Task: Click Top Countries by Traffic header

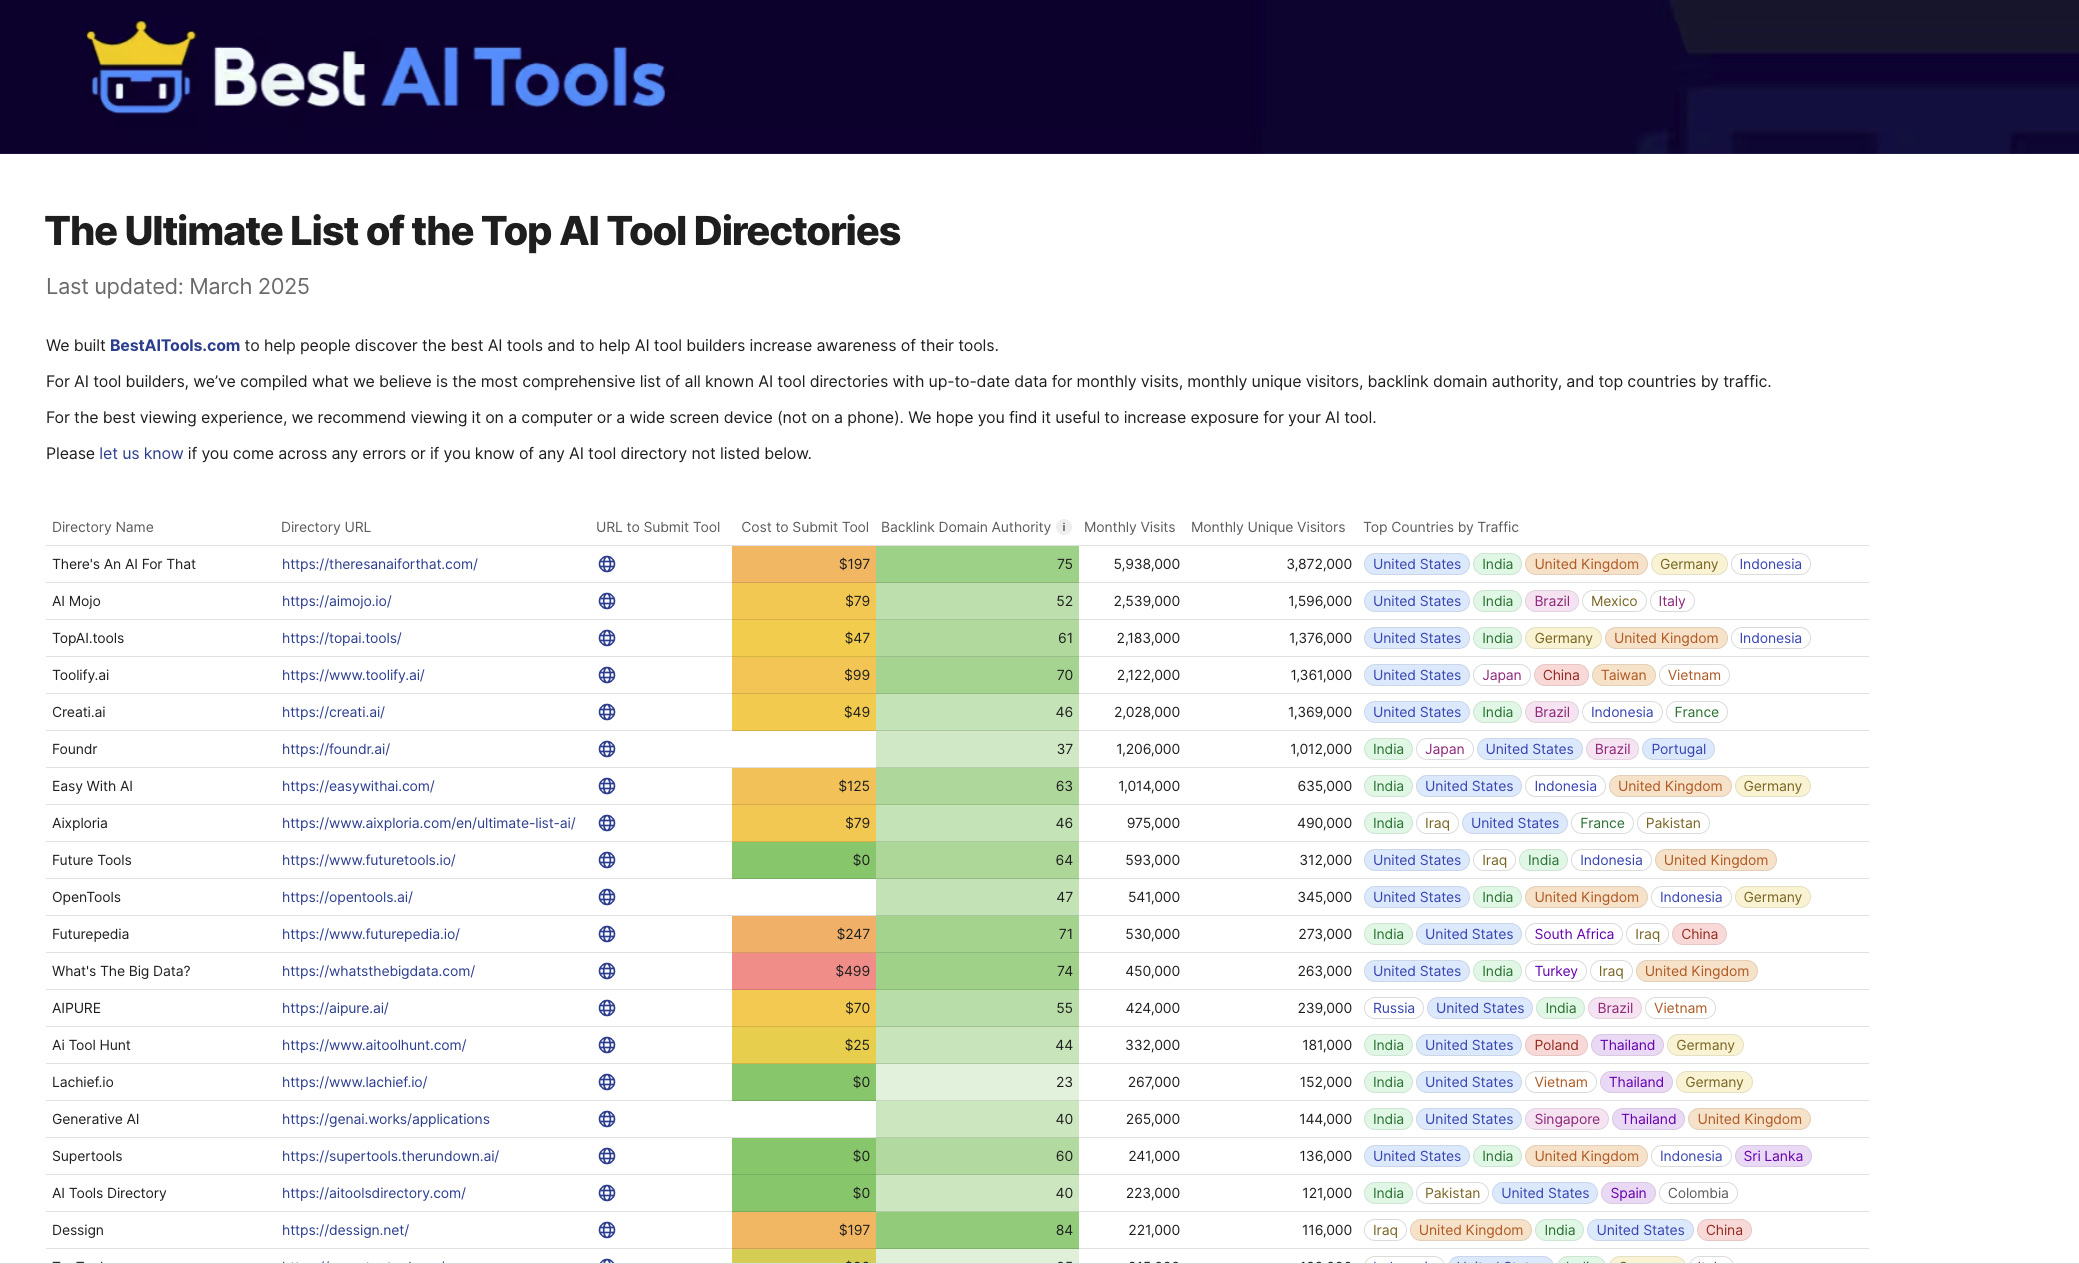Action: [1441, 527]
